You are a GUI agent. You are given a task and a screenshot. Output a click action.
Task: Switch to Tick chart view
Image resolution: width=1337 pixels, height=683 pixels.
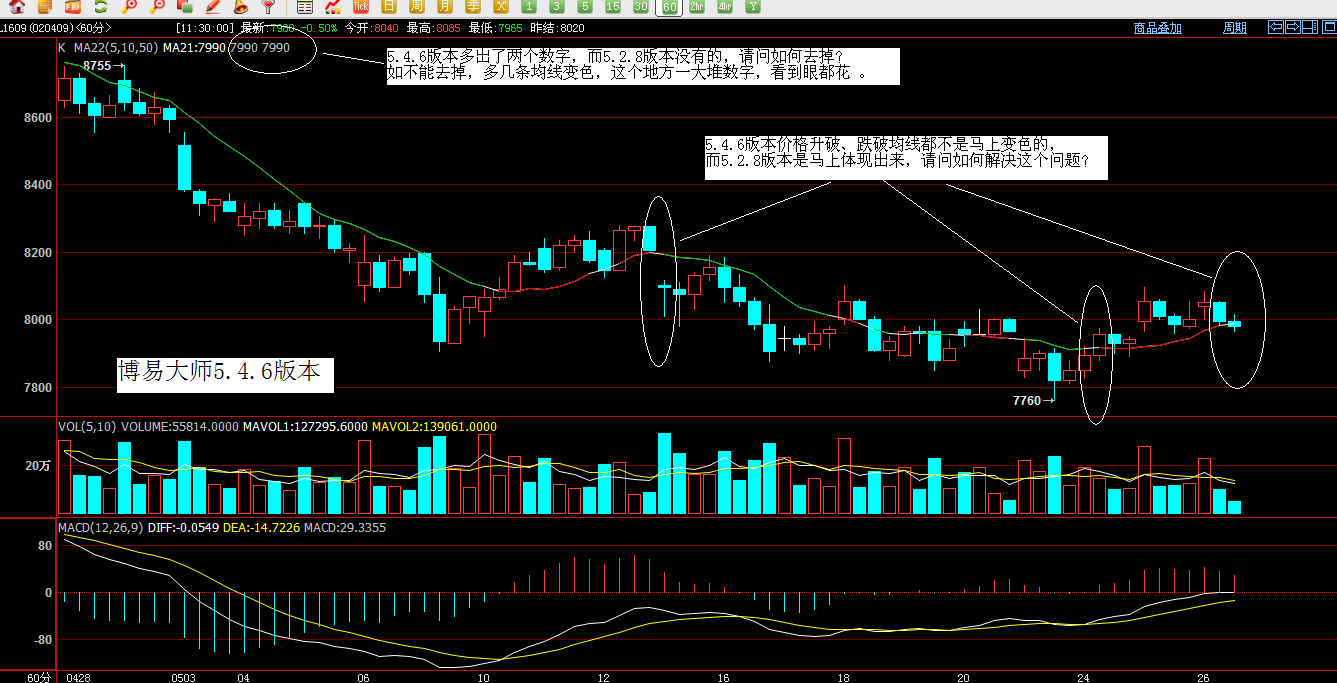[361, 7]
